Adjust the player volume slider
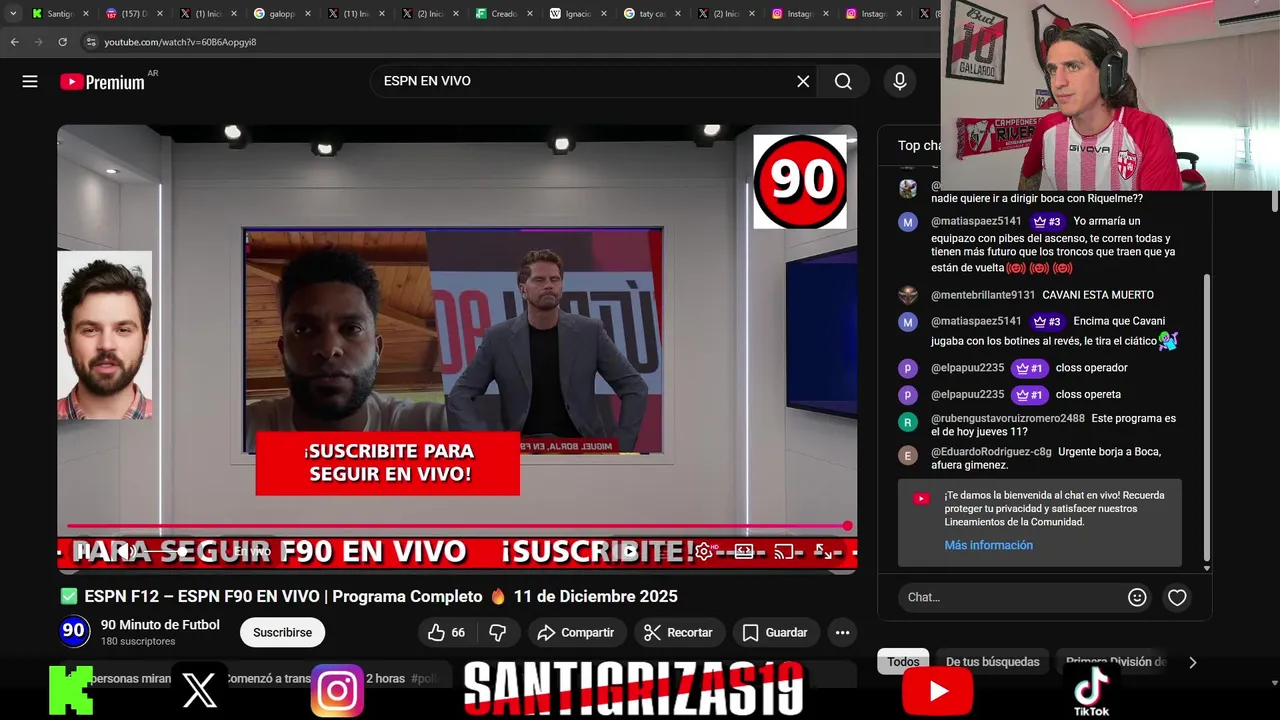Image resolution: width=1280 pixels, height=720 pixels. tap(165, 551)
